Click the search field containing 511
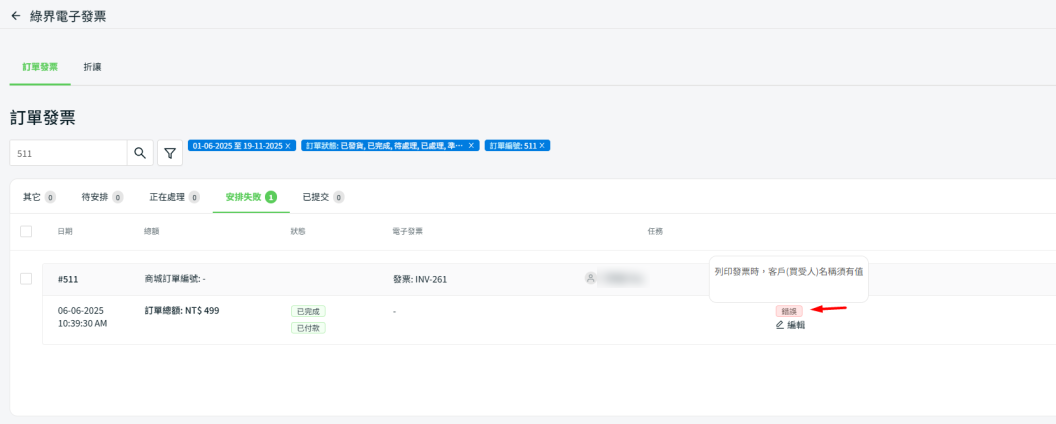 pos(68,153)
